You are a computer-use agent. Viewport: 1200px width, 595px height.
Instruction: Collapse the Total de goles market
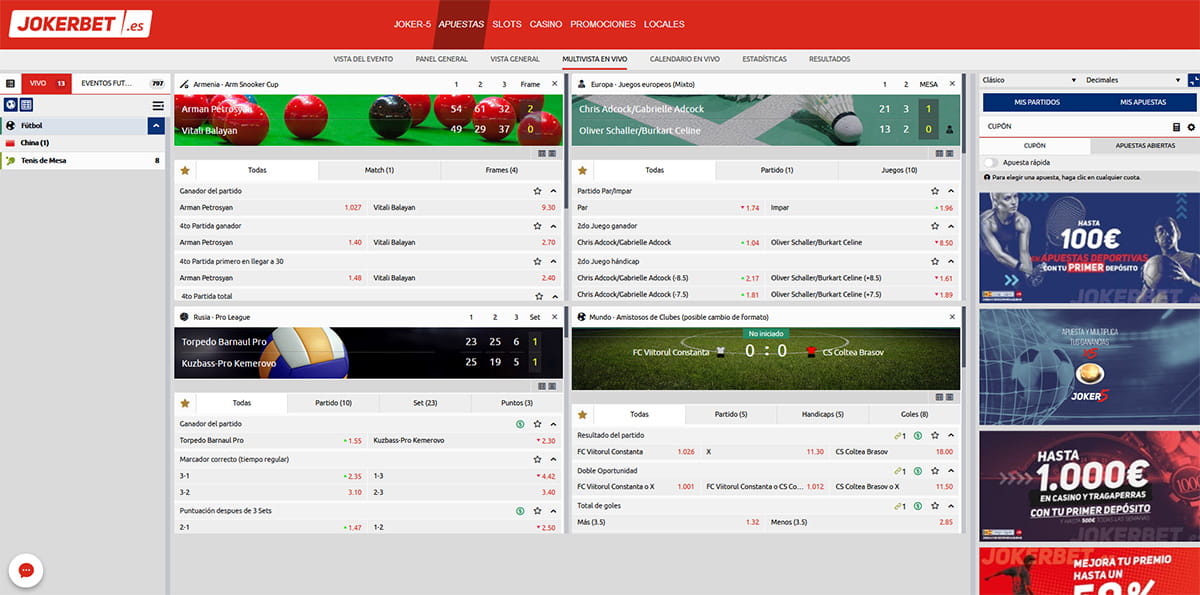(951, 505)
